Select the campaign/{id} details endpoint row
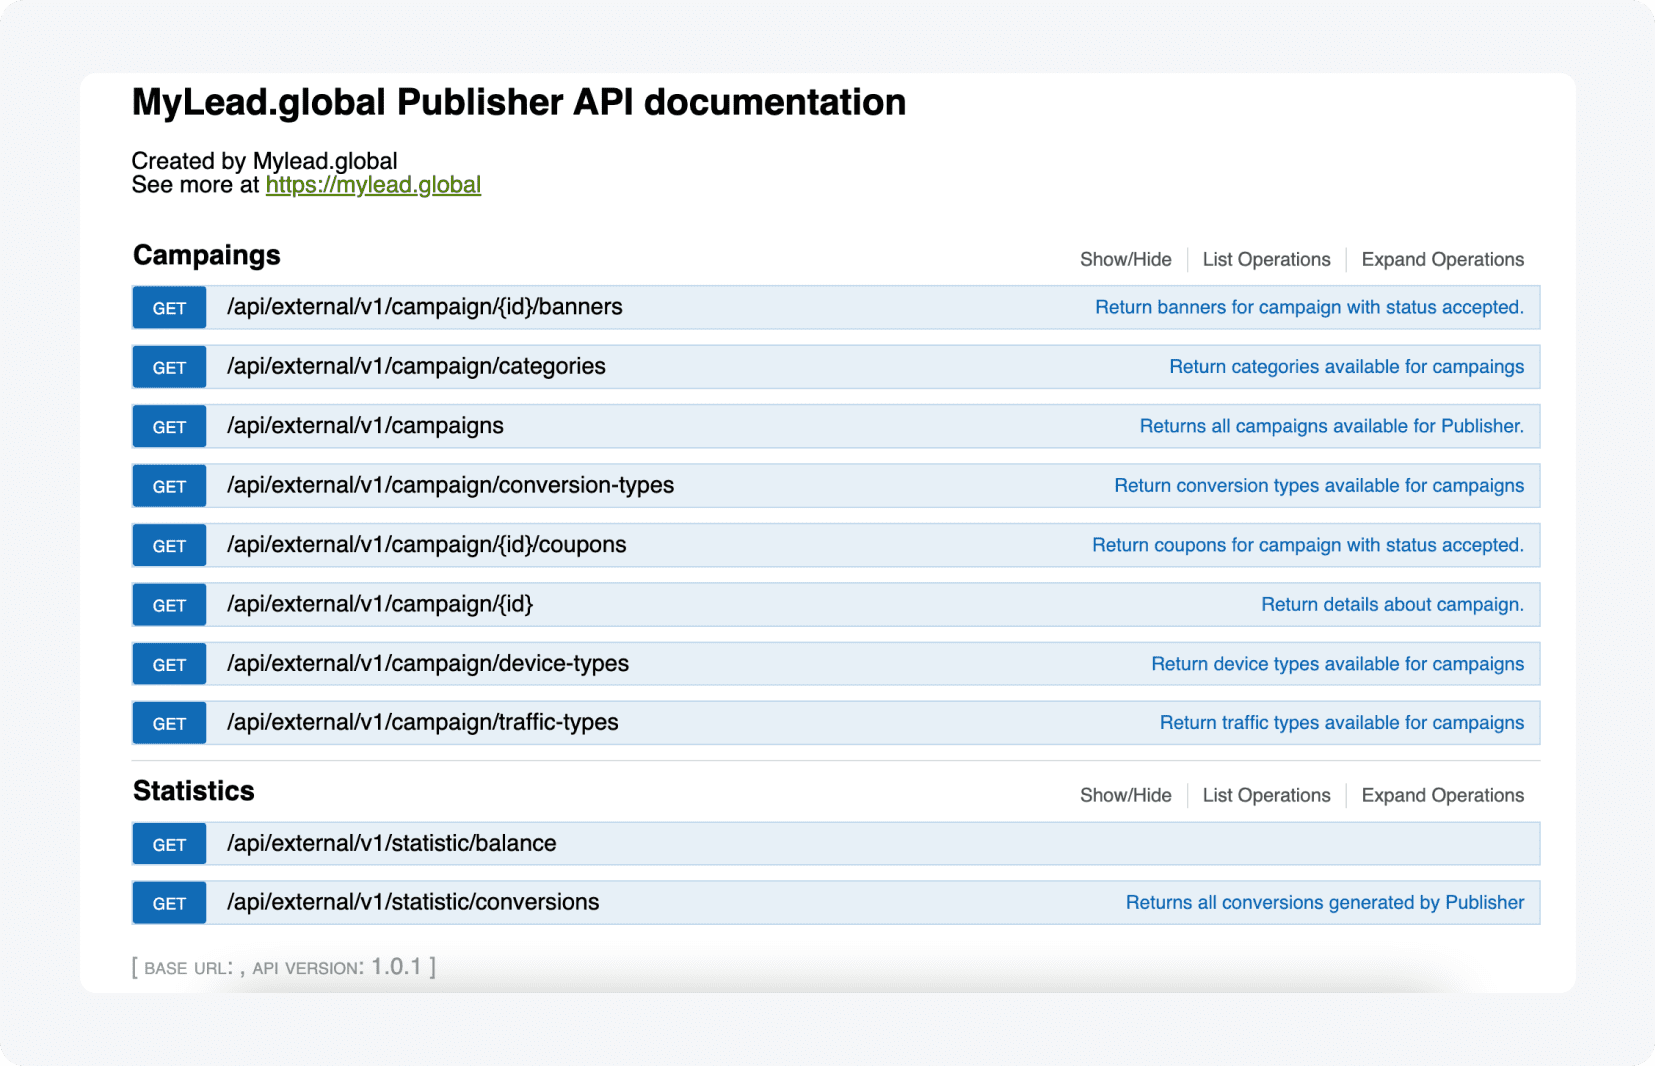The height and width of the screenshot is (1066, 1655). [x=380, y=604]
